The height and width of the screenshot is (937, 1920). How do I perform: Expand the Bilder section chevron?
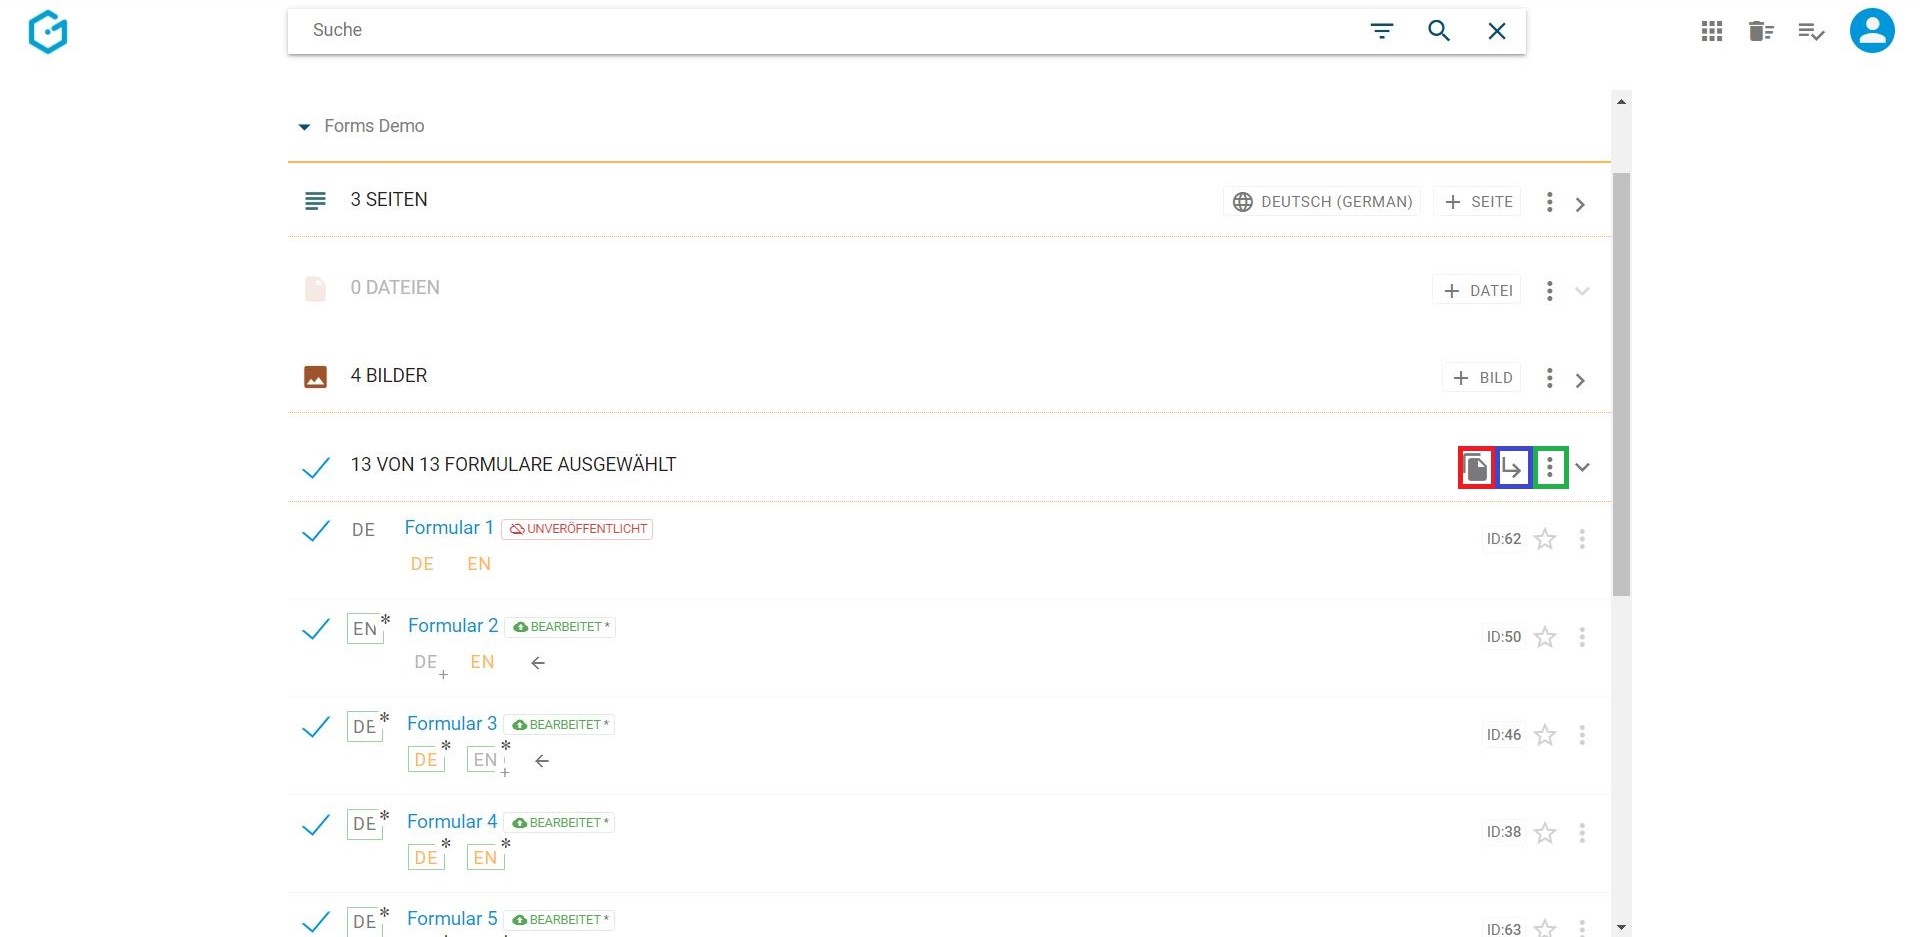(1581, 380)
